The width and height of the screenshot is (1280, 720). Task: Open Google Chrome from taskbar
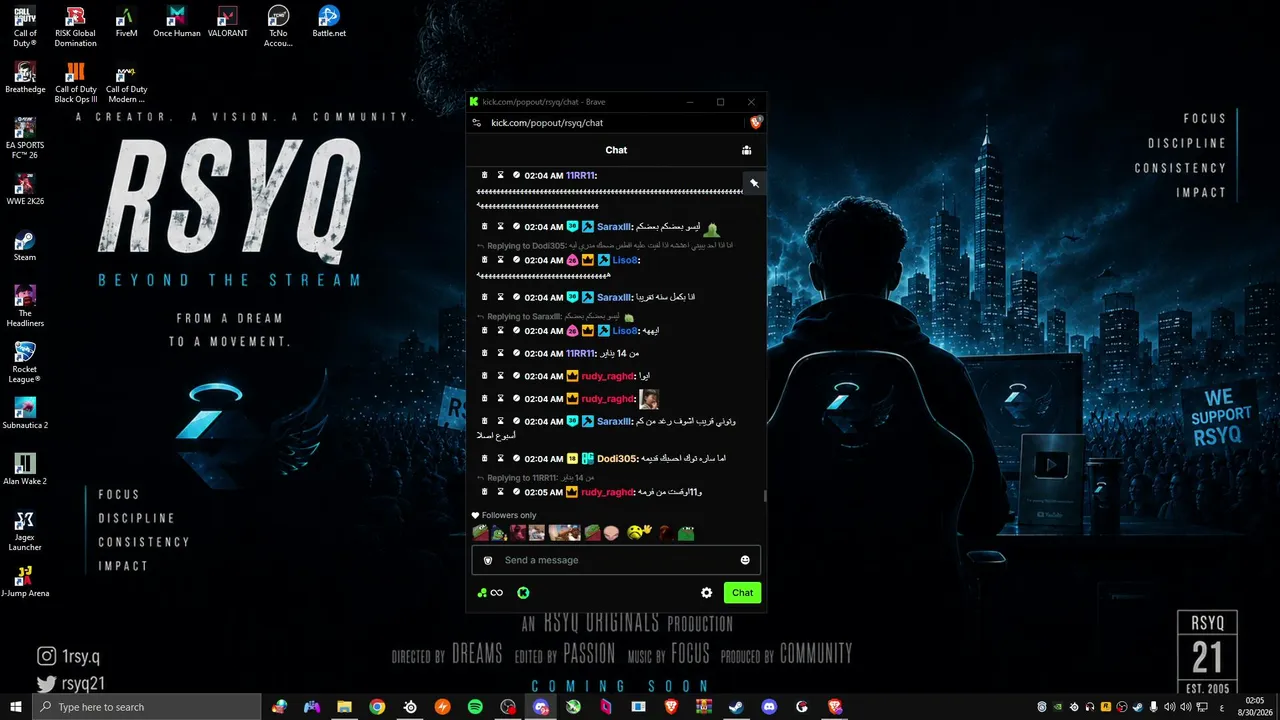coord(377,707)
